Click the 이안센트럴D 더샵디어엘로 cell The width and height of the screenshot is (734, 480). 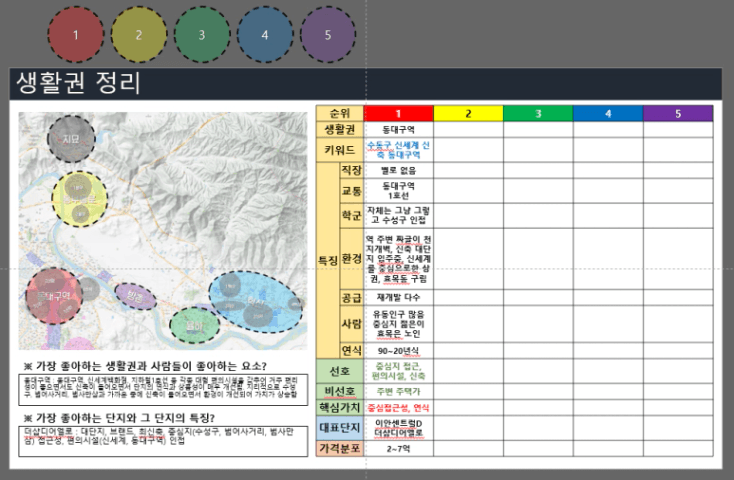pyautogui.click(x=398, y=428)
